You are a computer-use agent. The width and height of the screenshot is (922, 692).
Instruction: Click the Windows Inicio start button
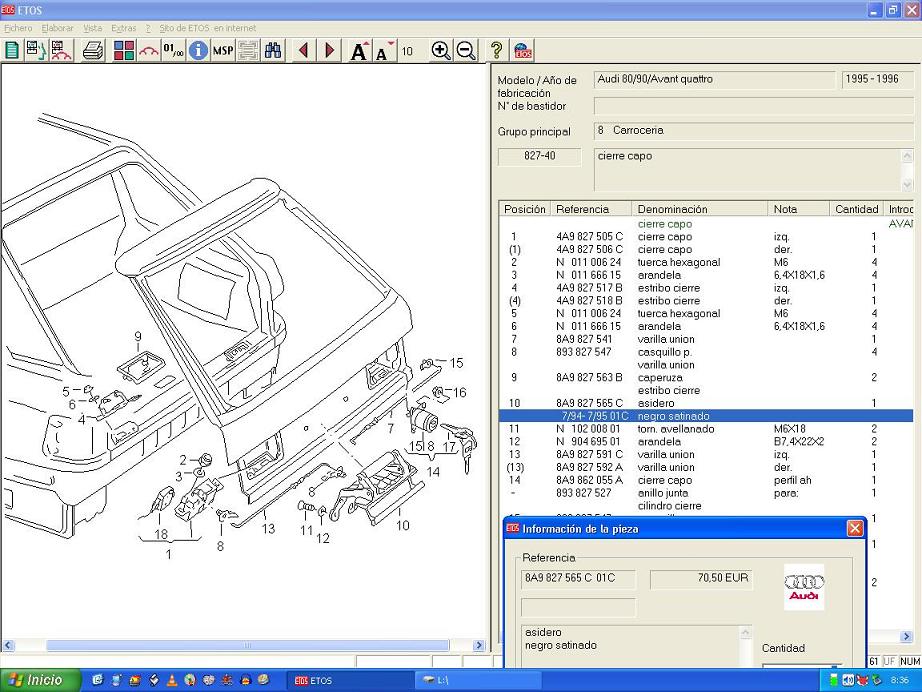pos(40,680)
